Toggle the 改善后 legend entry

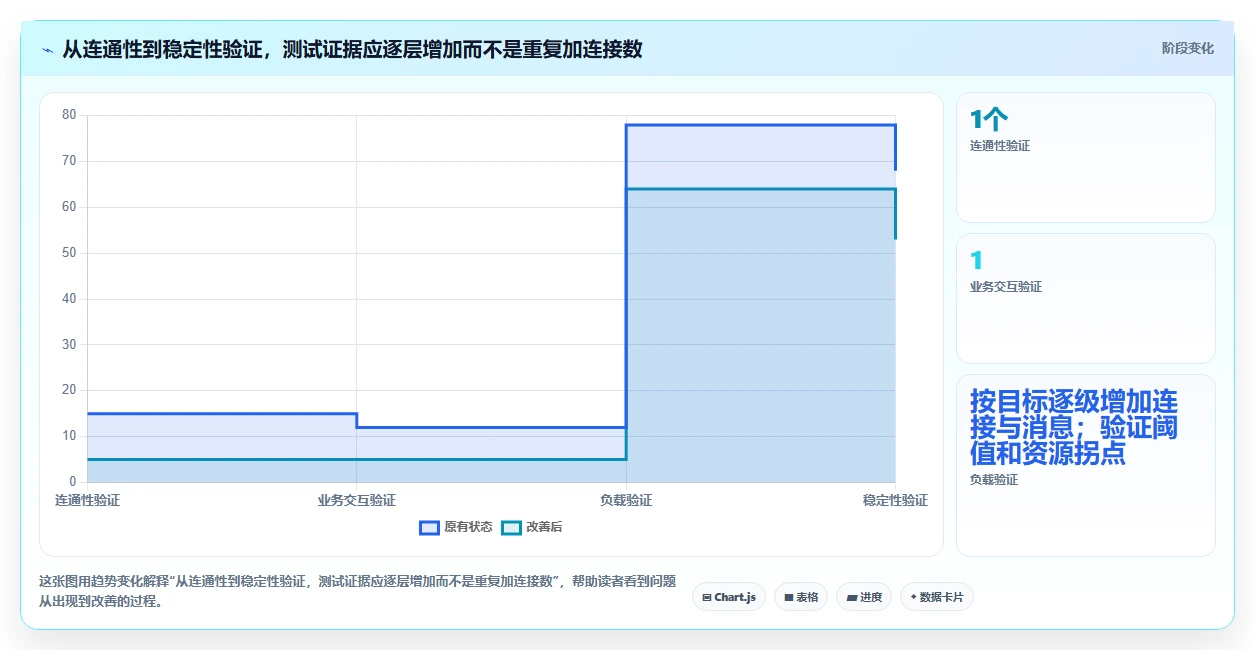(x=532, y=527)
